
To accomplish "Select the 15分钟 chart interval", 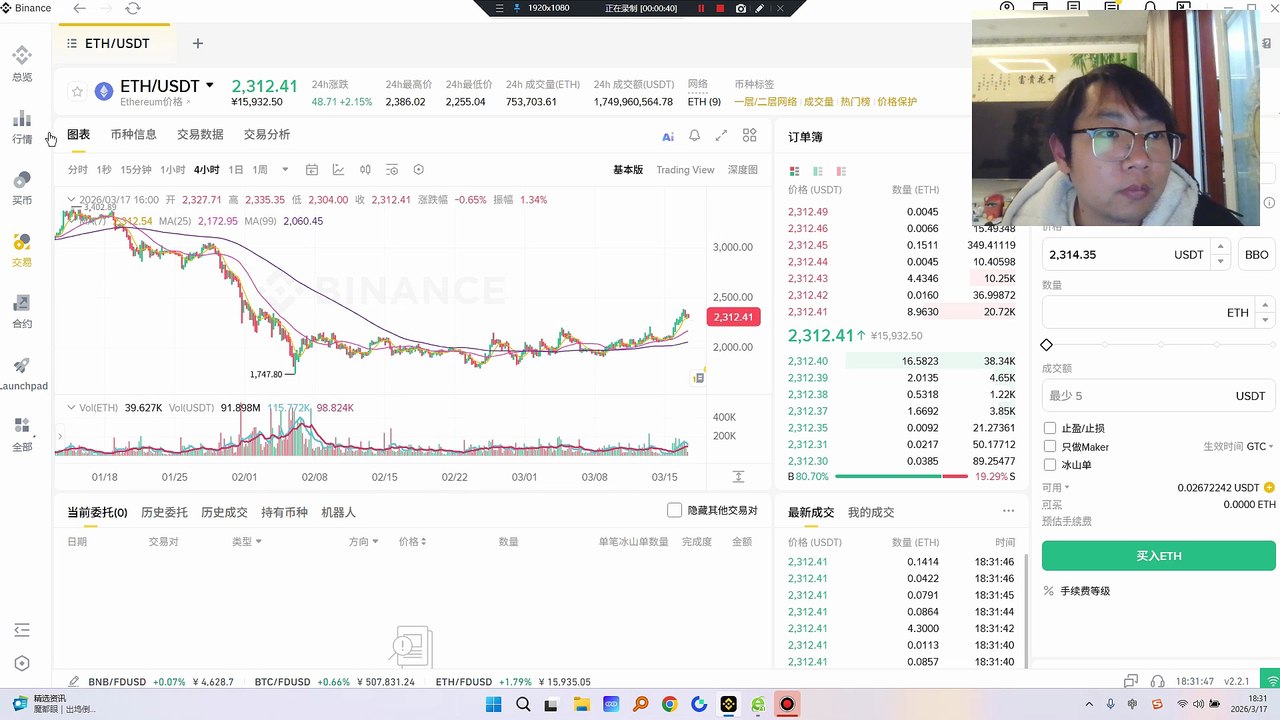I will point(136,170).
